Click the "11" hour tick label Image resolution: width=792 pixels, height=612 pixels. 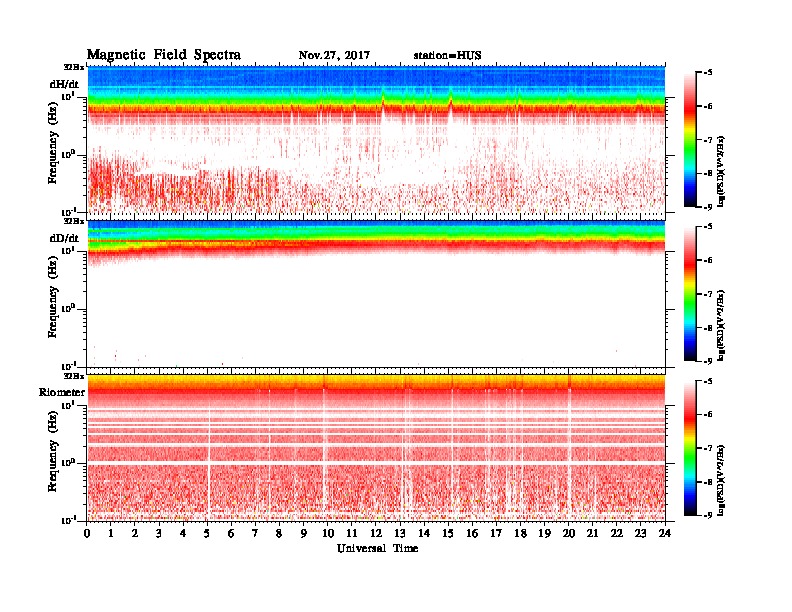point(352,533)
